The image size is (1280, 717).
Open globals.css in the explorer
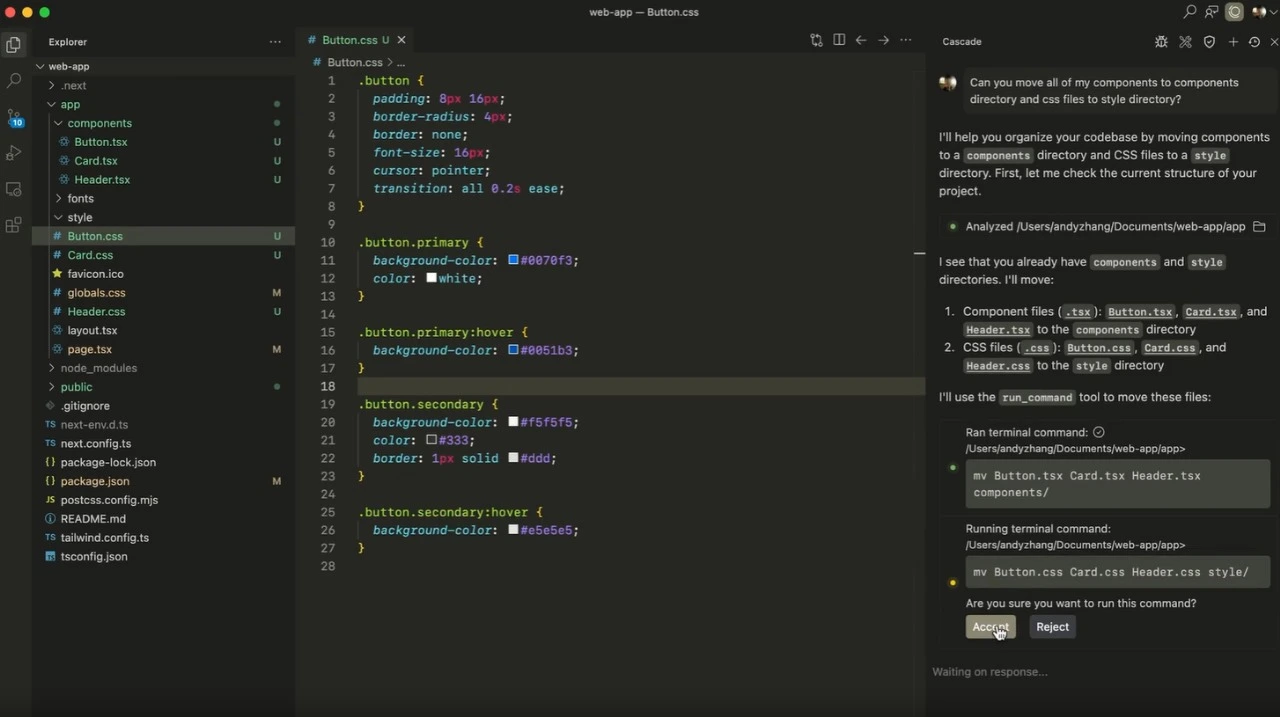pyautogui.click(x=96, y=293)
